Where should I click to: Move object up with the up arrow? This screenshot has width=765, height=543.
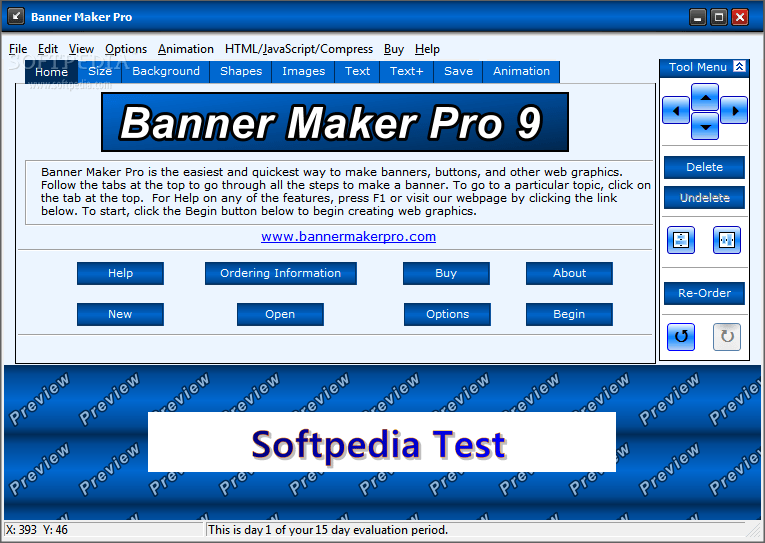pos(705,97)
